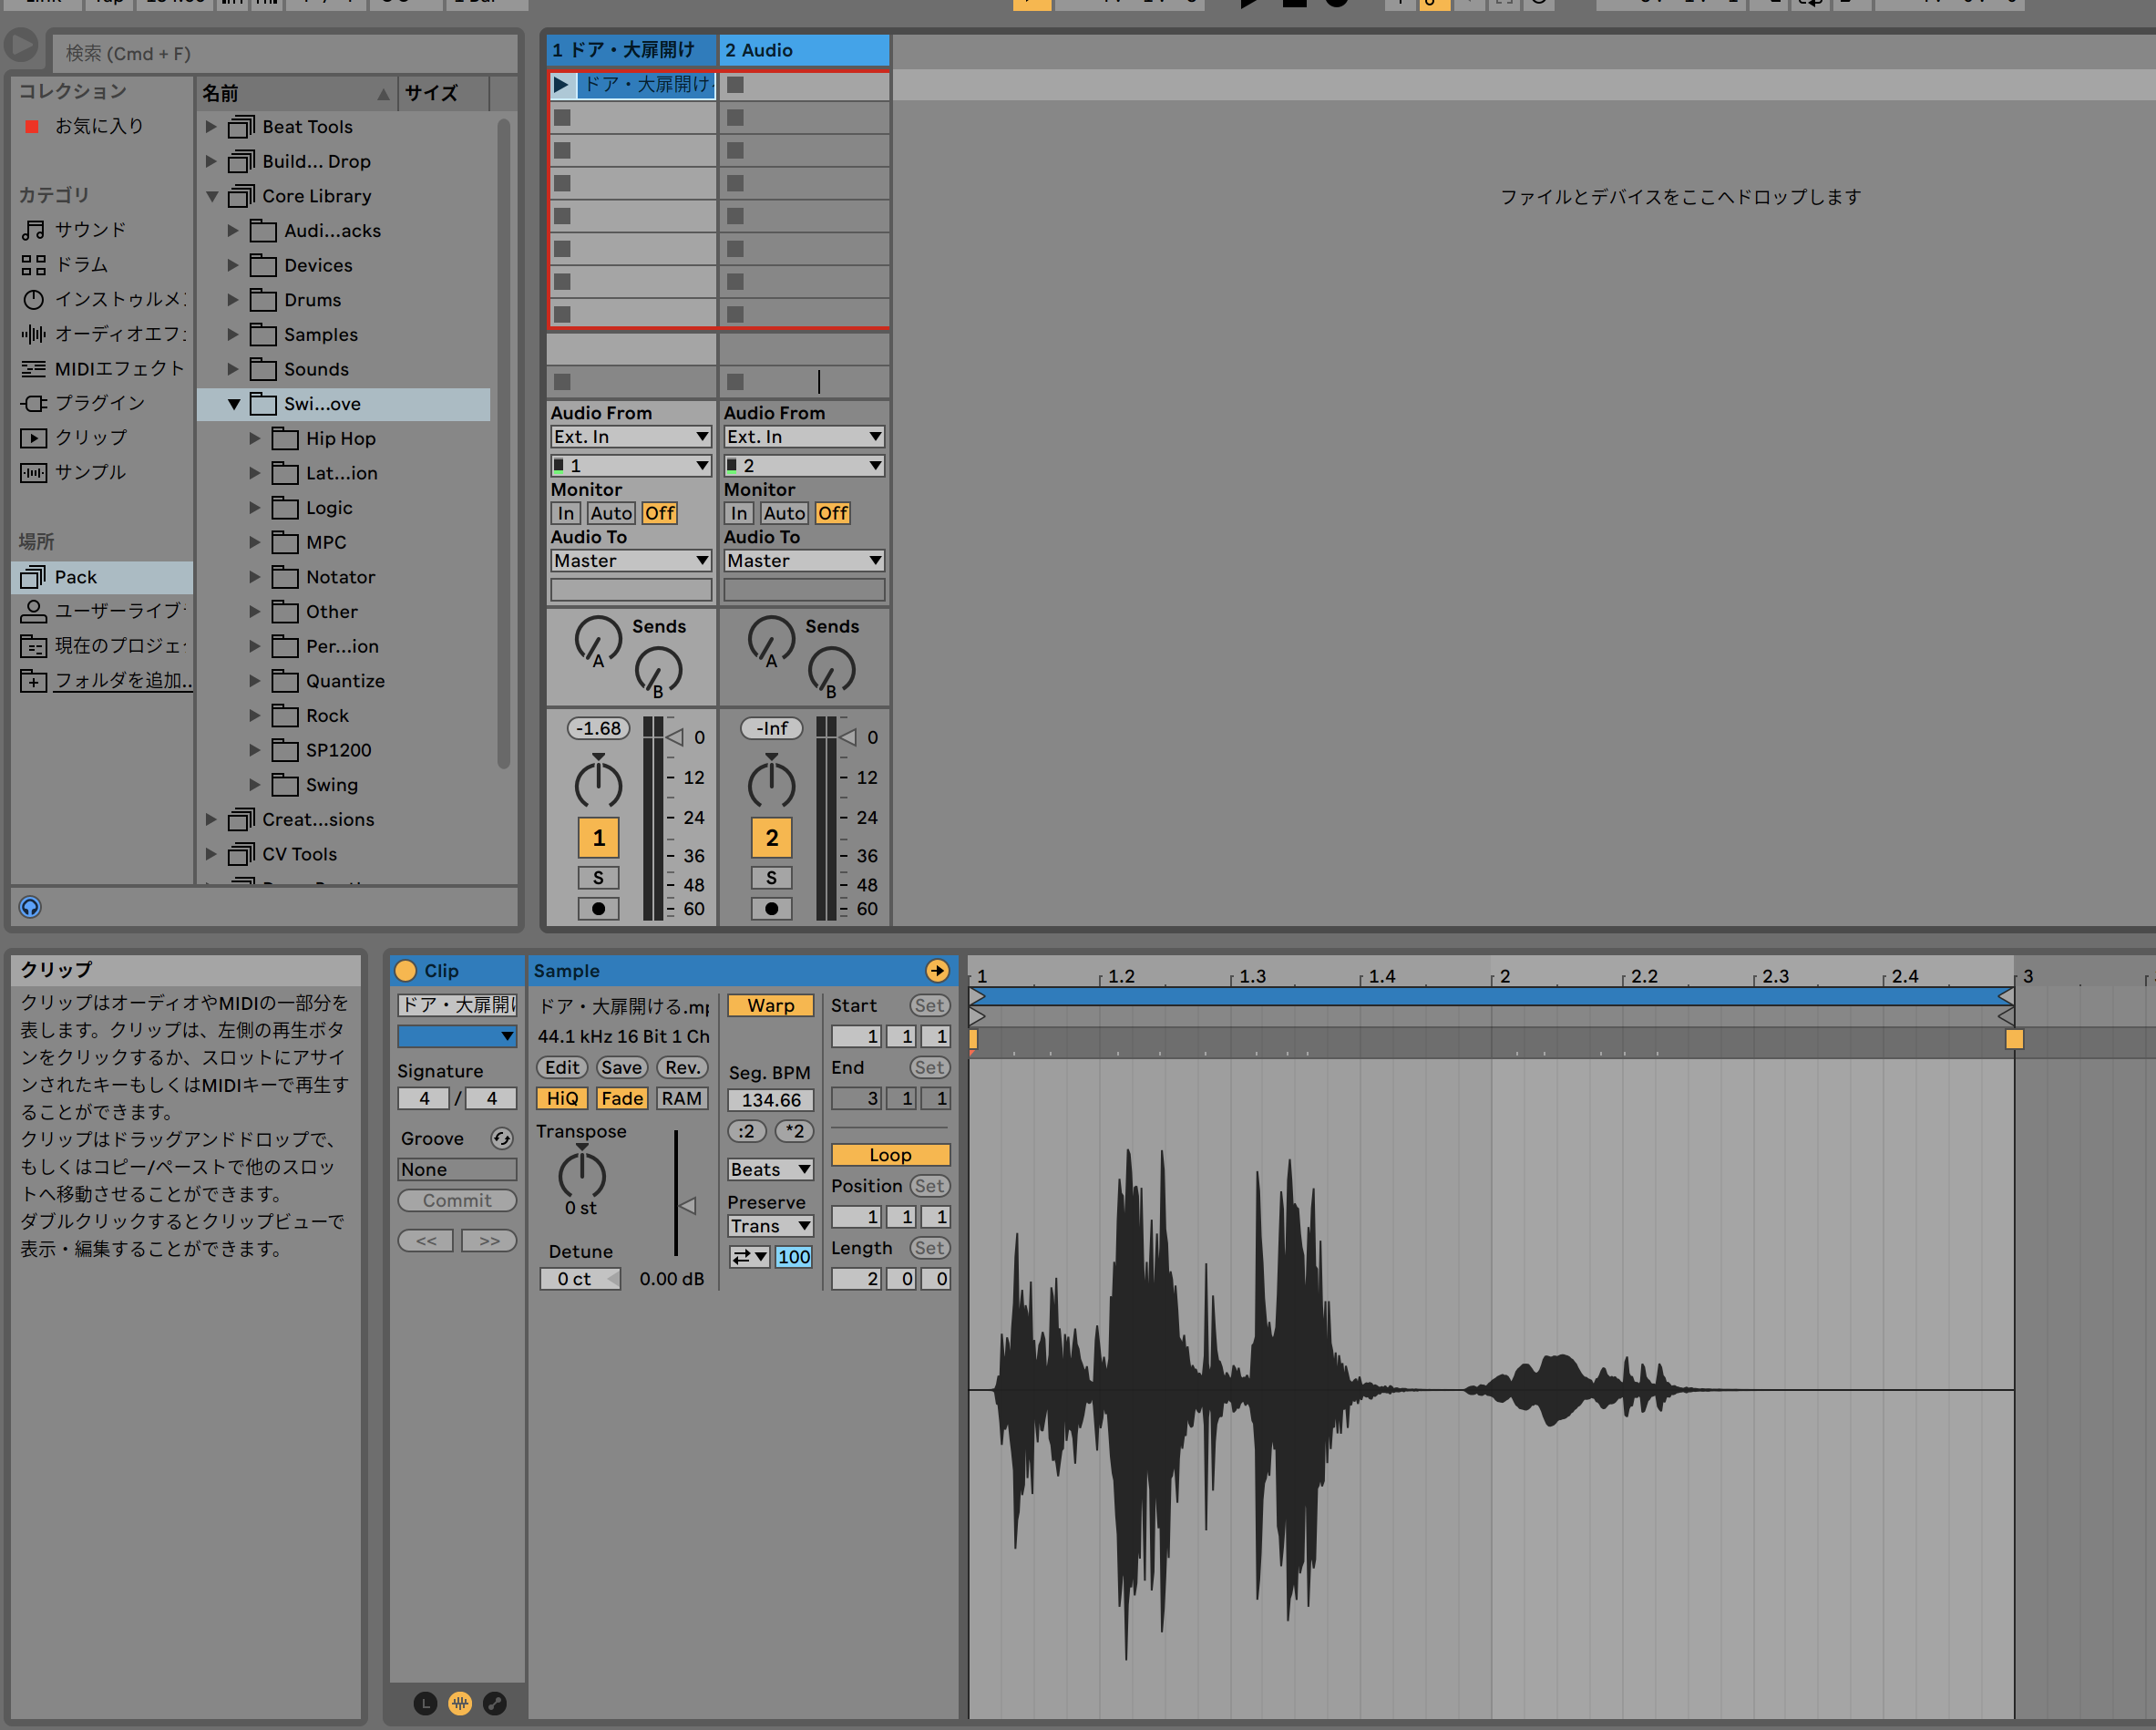Click the browser search field
2156x1730 pixels.
coord(285,53)
